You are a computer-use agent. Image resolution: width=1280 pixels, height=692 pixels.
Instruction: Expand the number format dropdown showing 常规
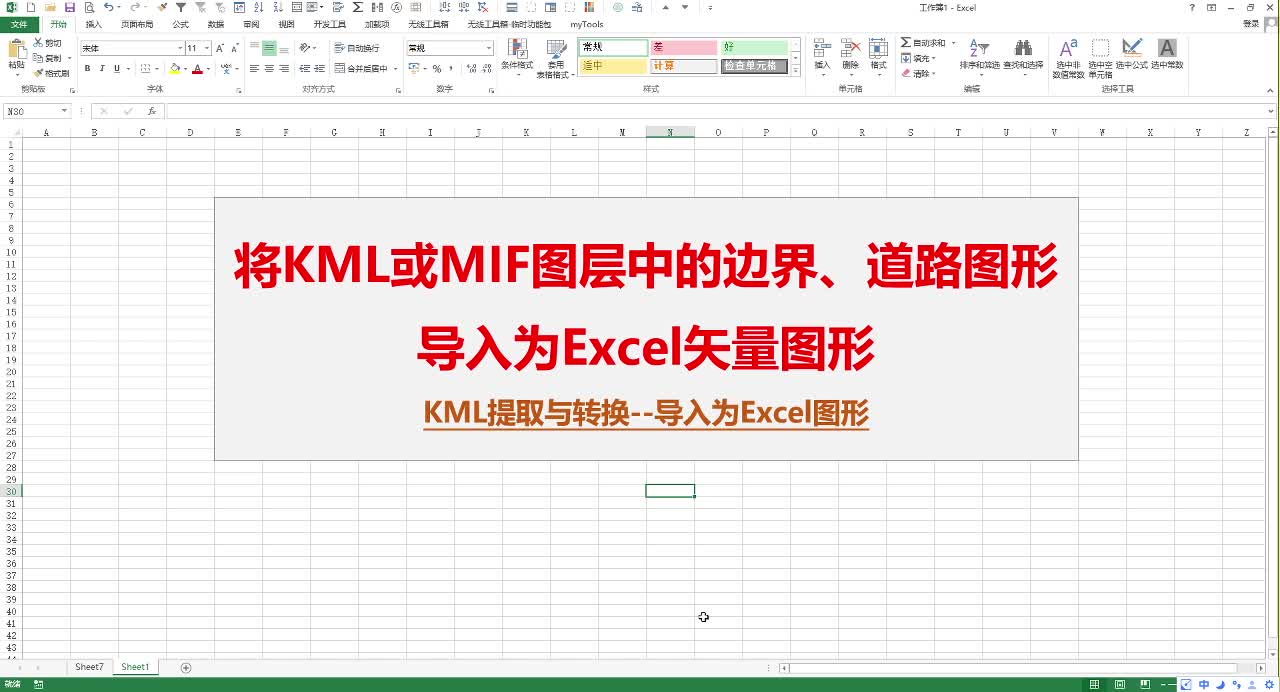[x=489, y=46]
